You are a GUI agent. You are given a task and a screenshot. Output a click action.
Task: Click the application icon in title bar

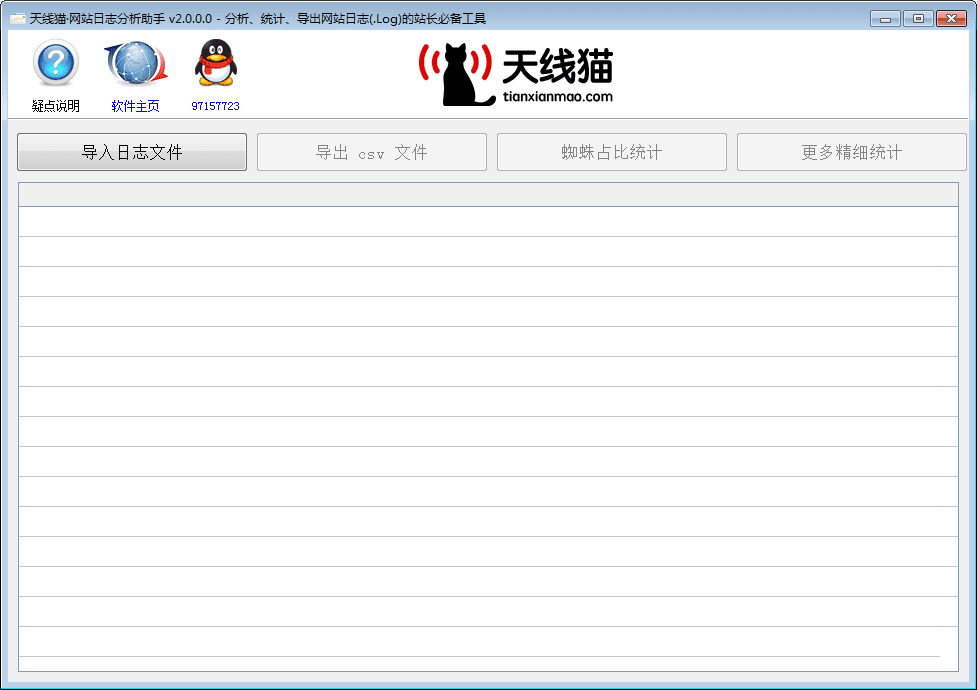coord(17,19)
